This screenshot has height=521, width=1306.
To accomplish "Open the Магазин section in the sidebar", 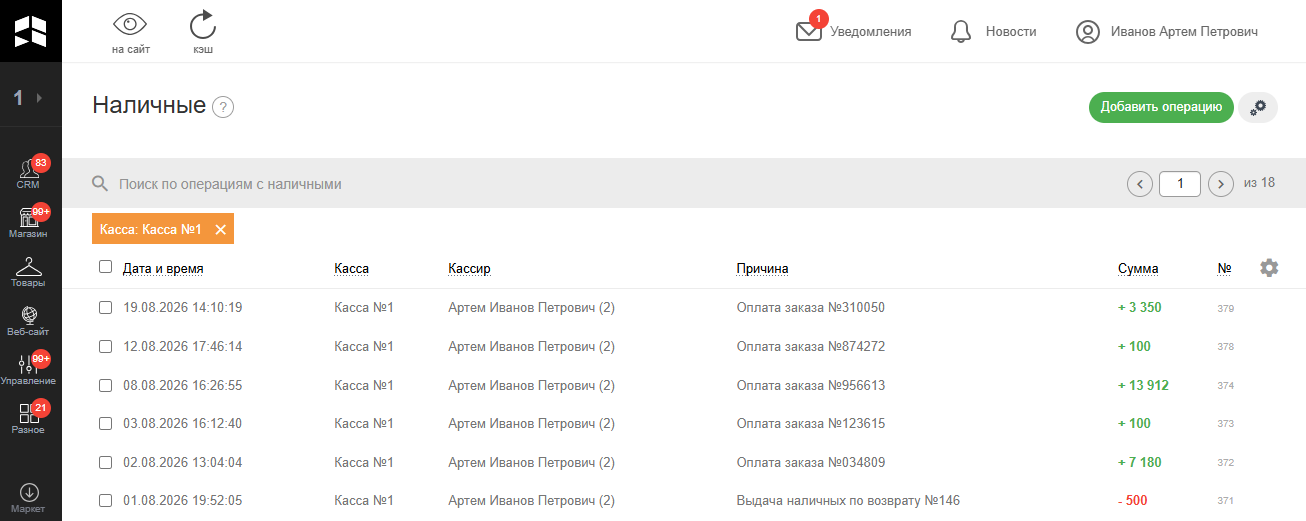I will tap(29, 222).
